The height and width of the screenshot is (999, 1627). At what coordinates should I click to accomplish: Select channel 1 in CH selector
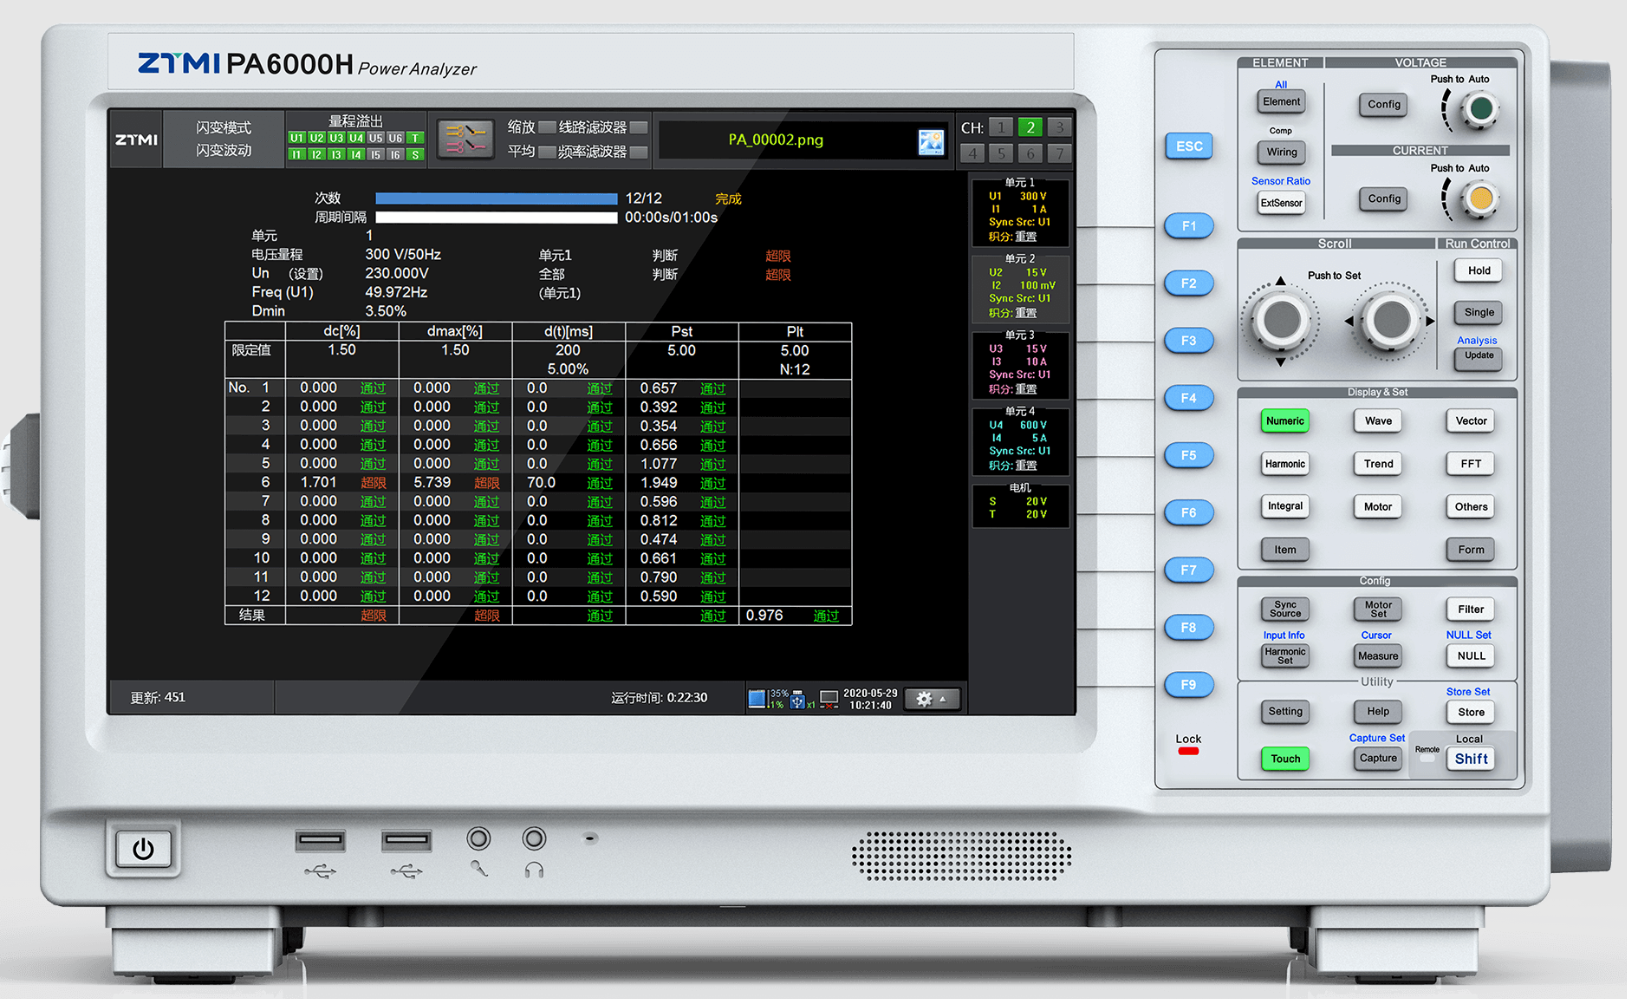[x=1001, y=127]
